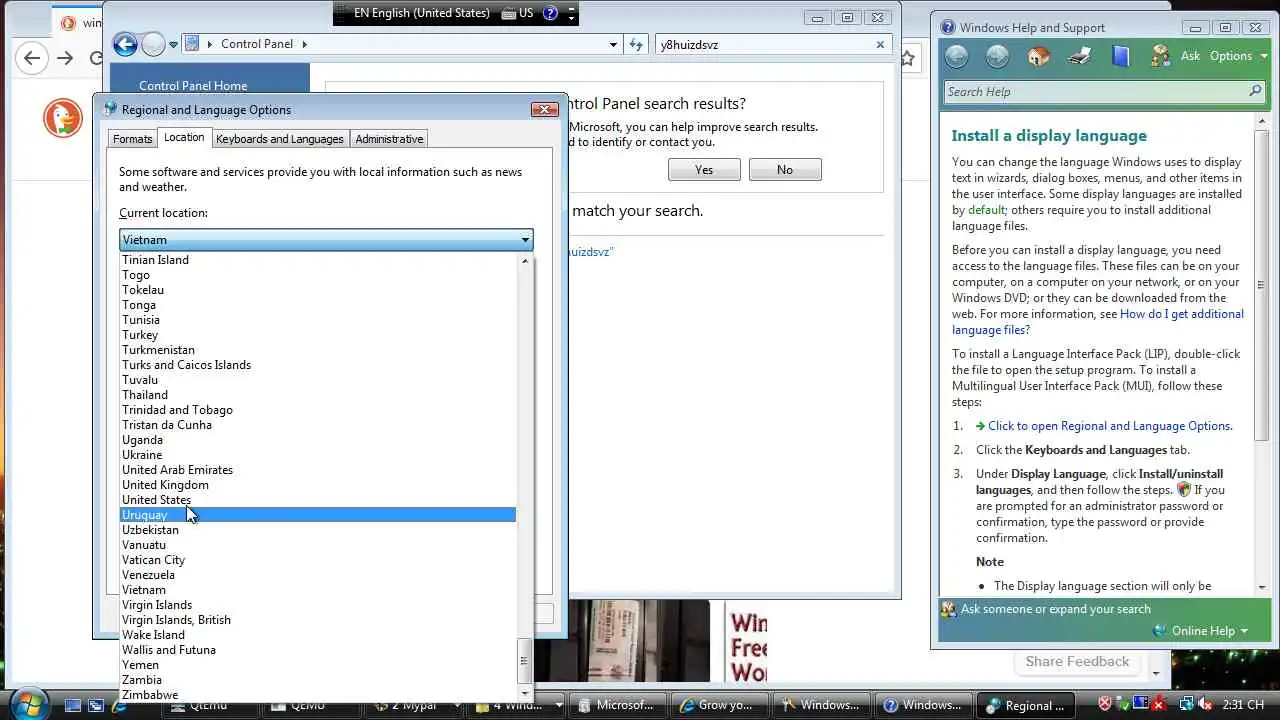Click No to decline improving search results
1280x720 pixels.
[x=785, y=170]
